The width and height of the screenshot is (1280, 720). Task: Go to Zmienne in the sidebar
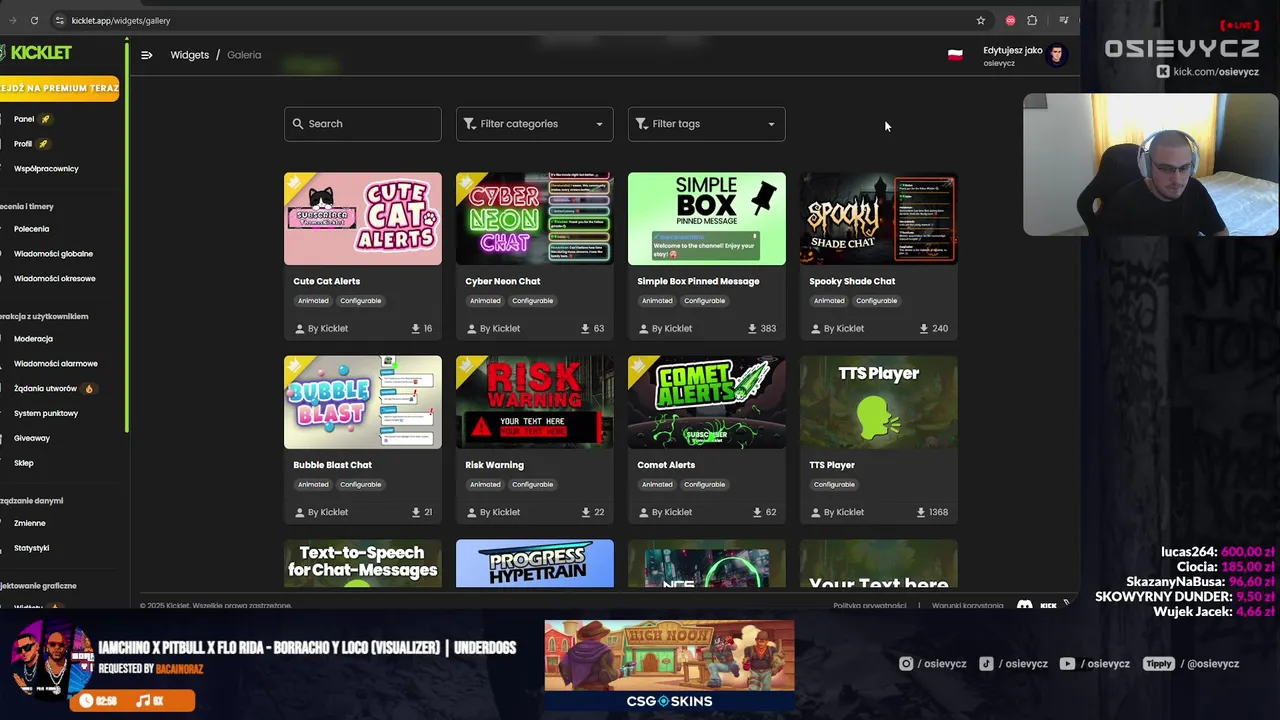click(30, 523)
